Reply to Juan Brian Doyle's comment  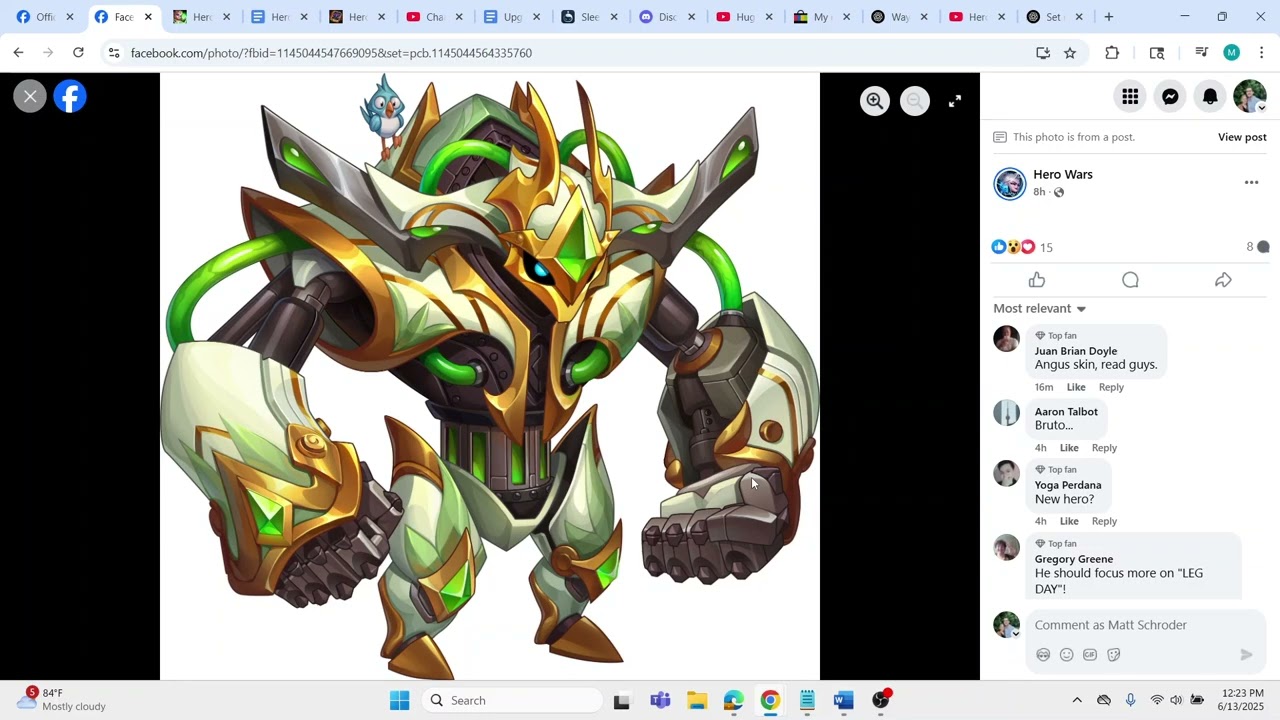click(x=1111, y=387)
